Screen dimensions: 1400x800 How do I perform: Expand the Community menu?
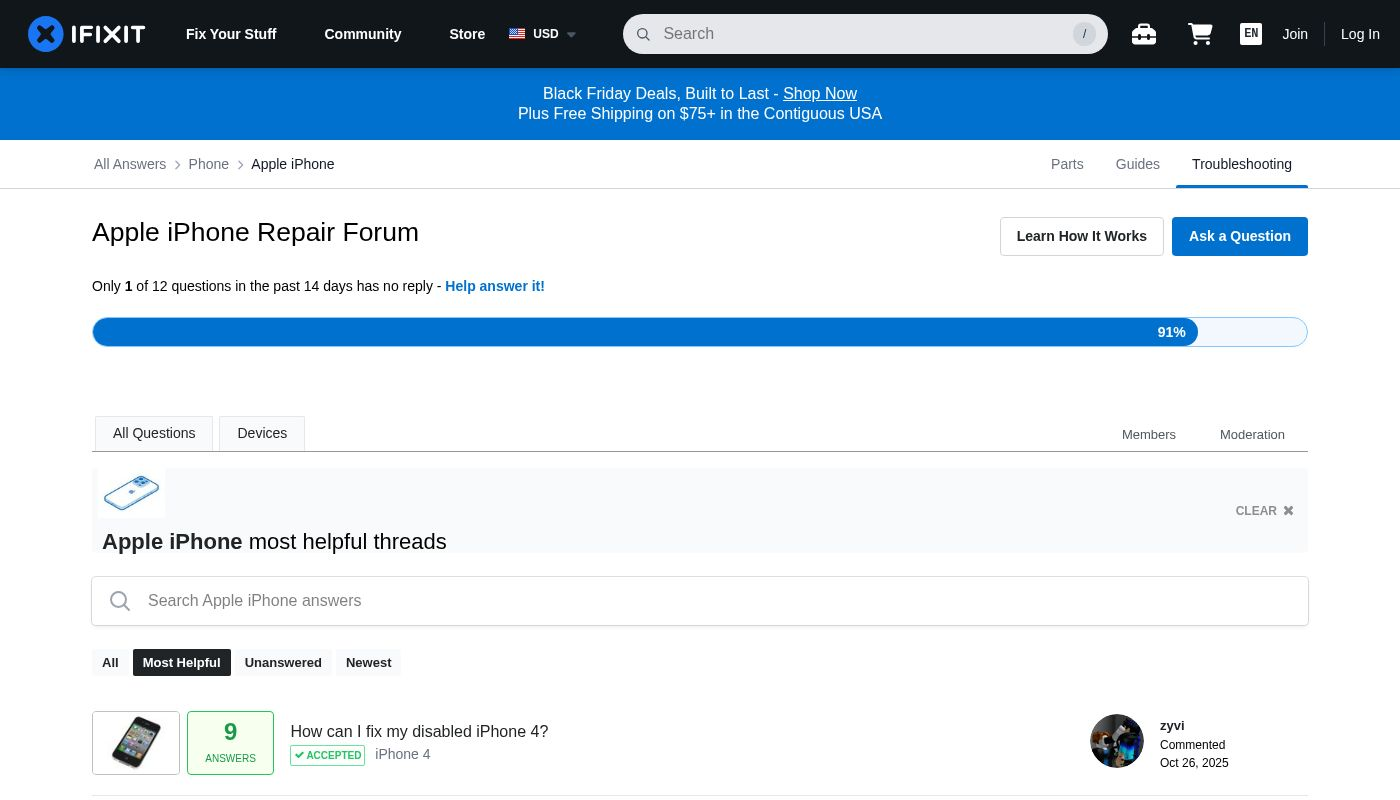(x=362, y=34)
